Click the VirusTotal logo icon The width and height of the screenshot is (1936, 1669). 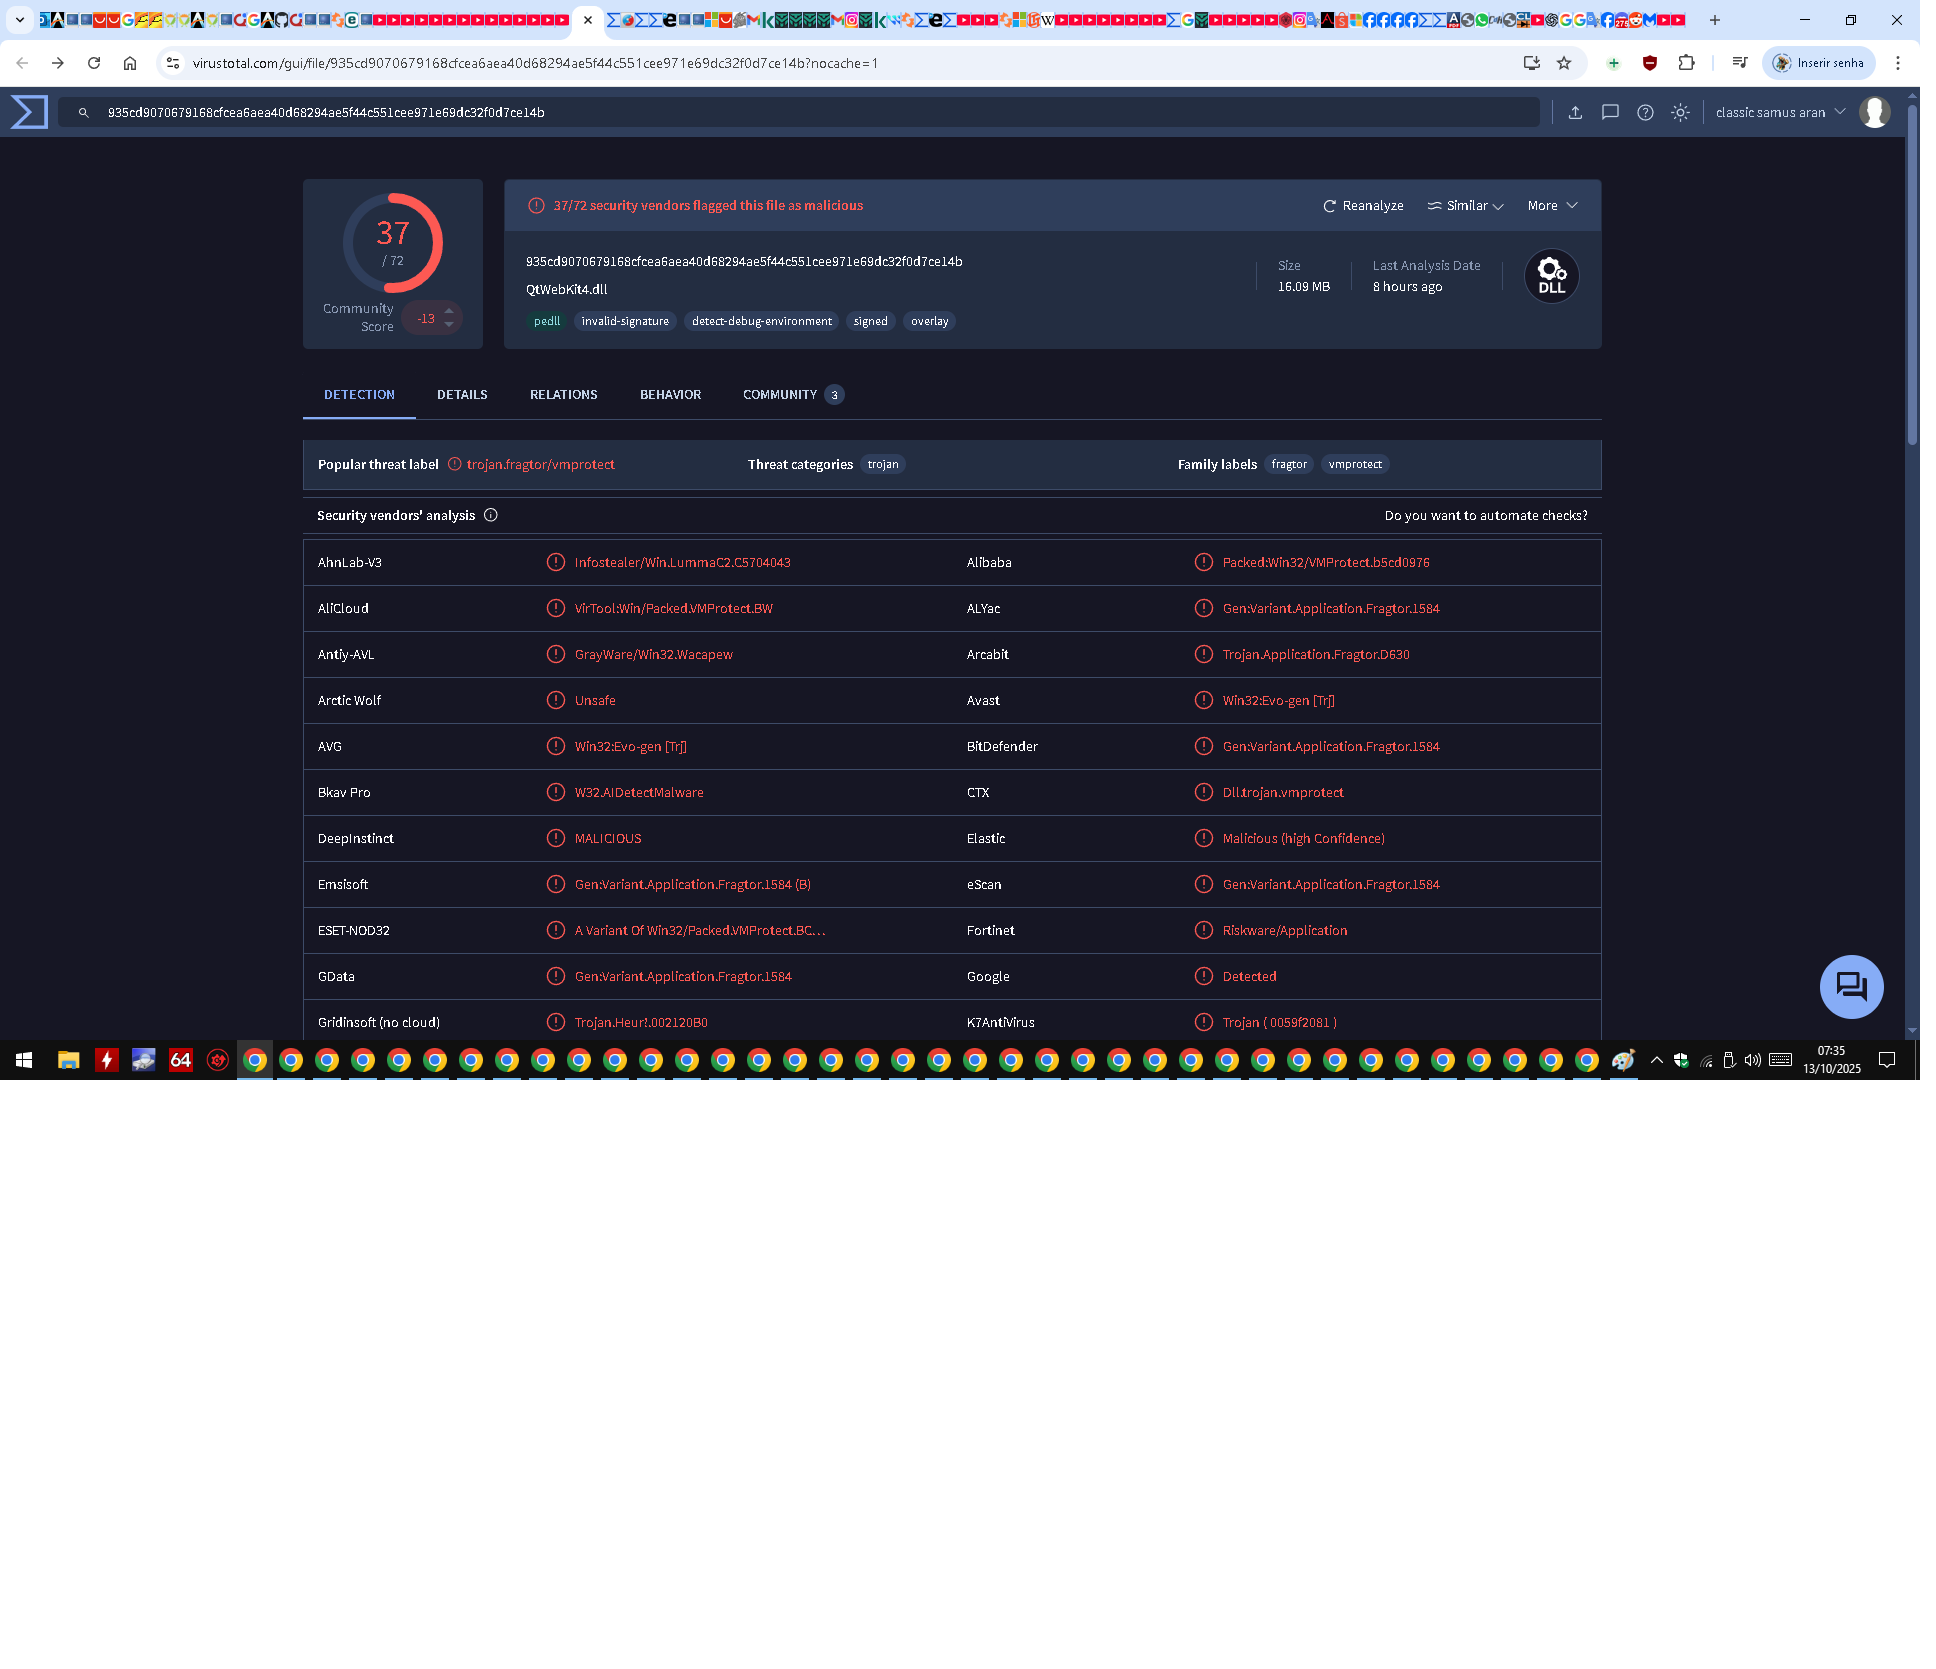[x=29, y=112]
